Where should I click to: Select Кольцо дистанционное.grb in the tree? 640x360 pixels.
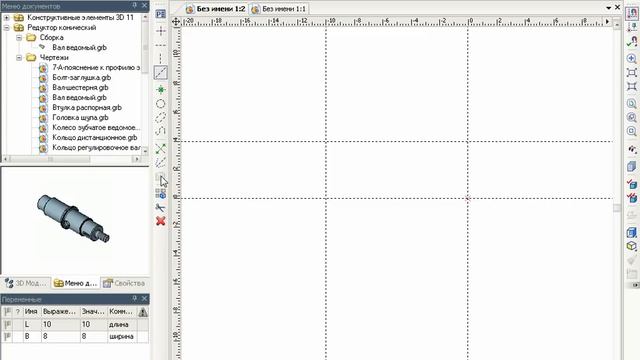point(95,138)
